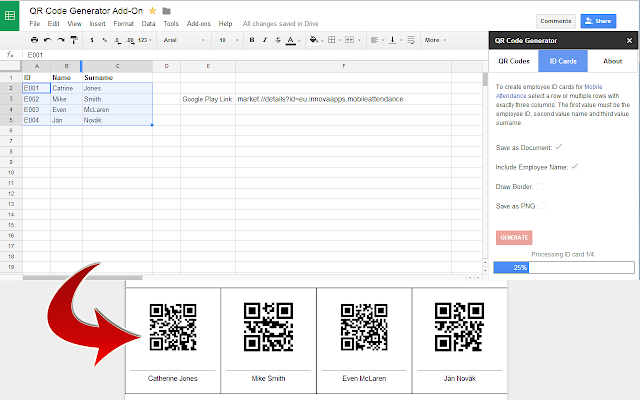Star the QR Code Generator document
Image resolution: width=640 pixels, height=400 pixels.
pos(152,11)
